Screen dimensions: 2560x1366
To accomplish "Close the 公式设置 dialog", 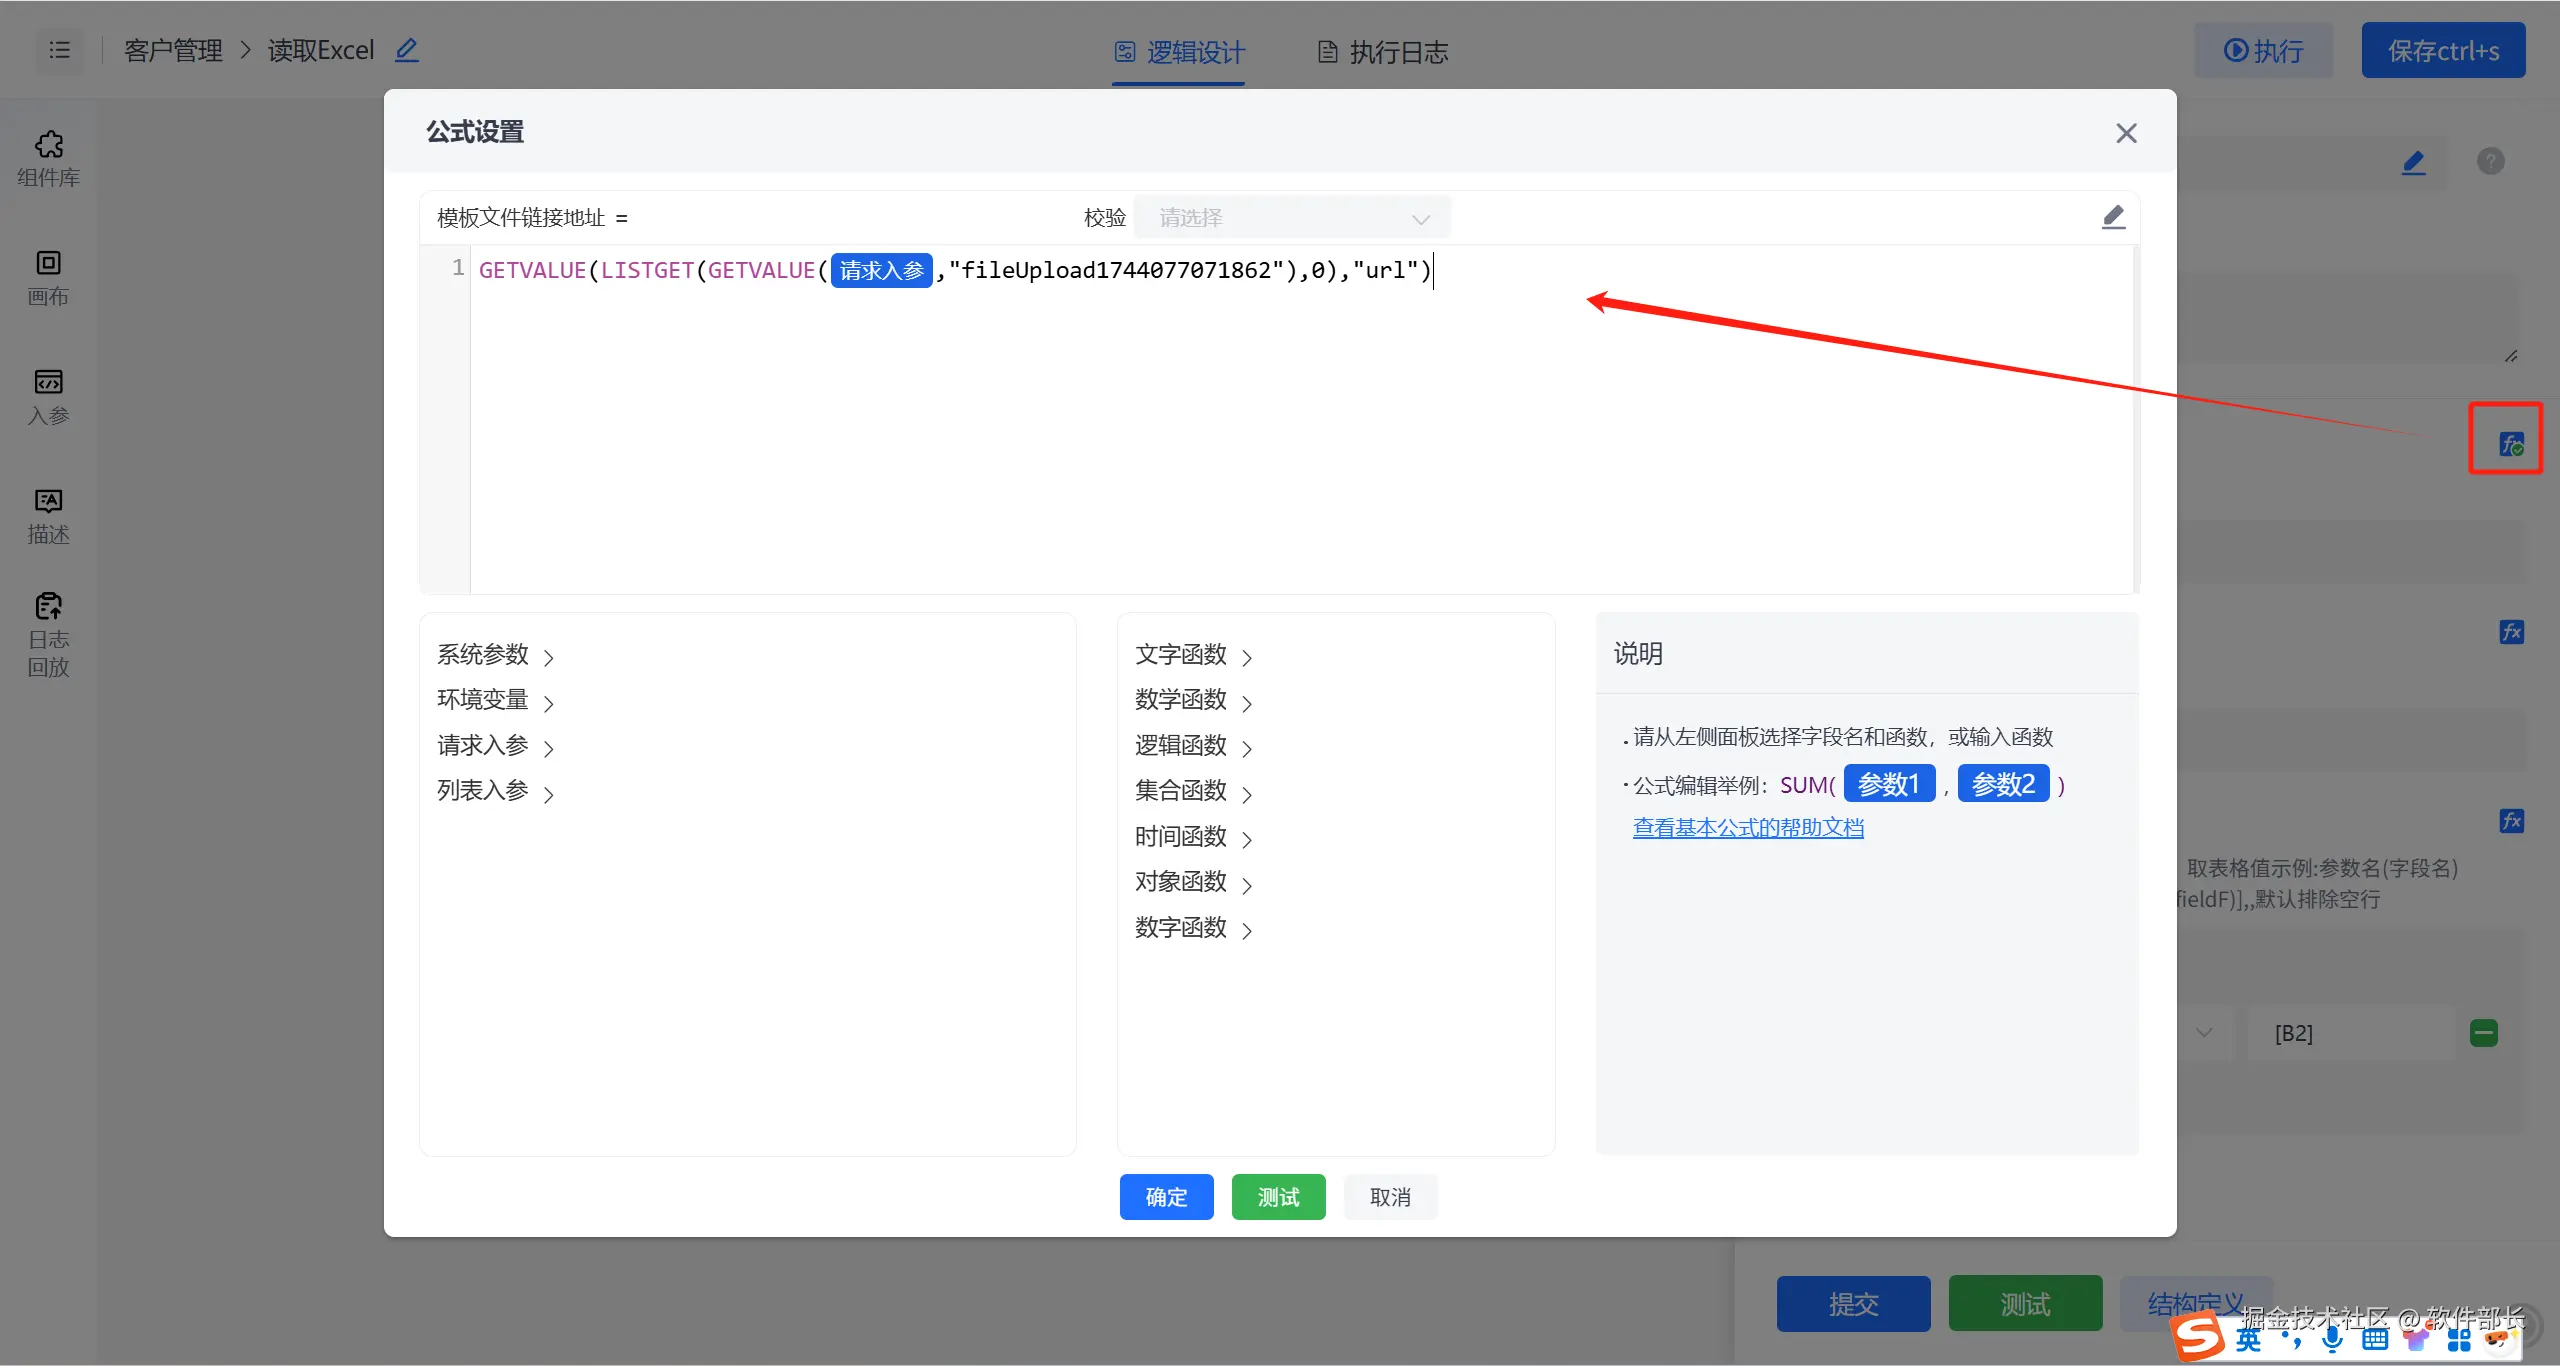I will (2126, 133).
